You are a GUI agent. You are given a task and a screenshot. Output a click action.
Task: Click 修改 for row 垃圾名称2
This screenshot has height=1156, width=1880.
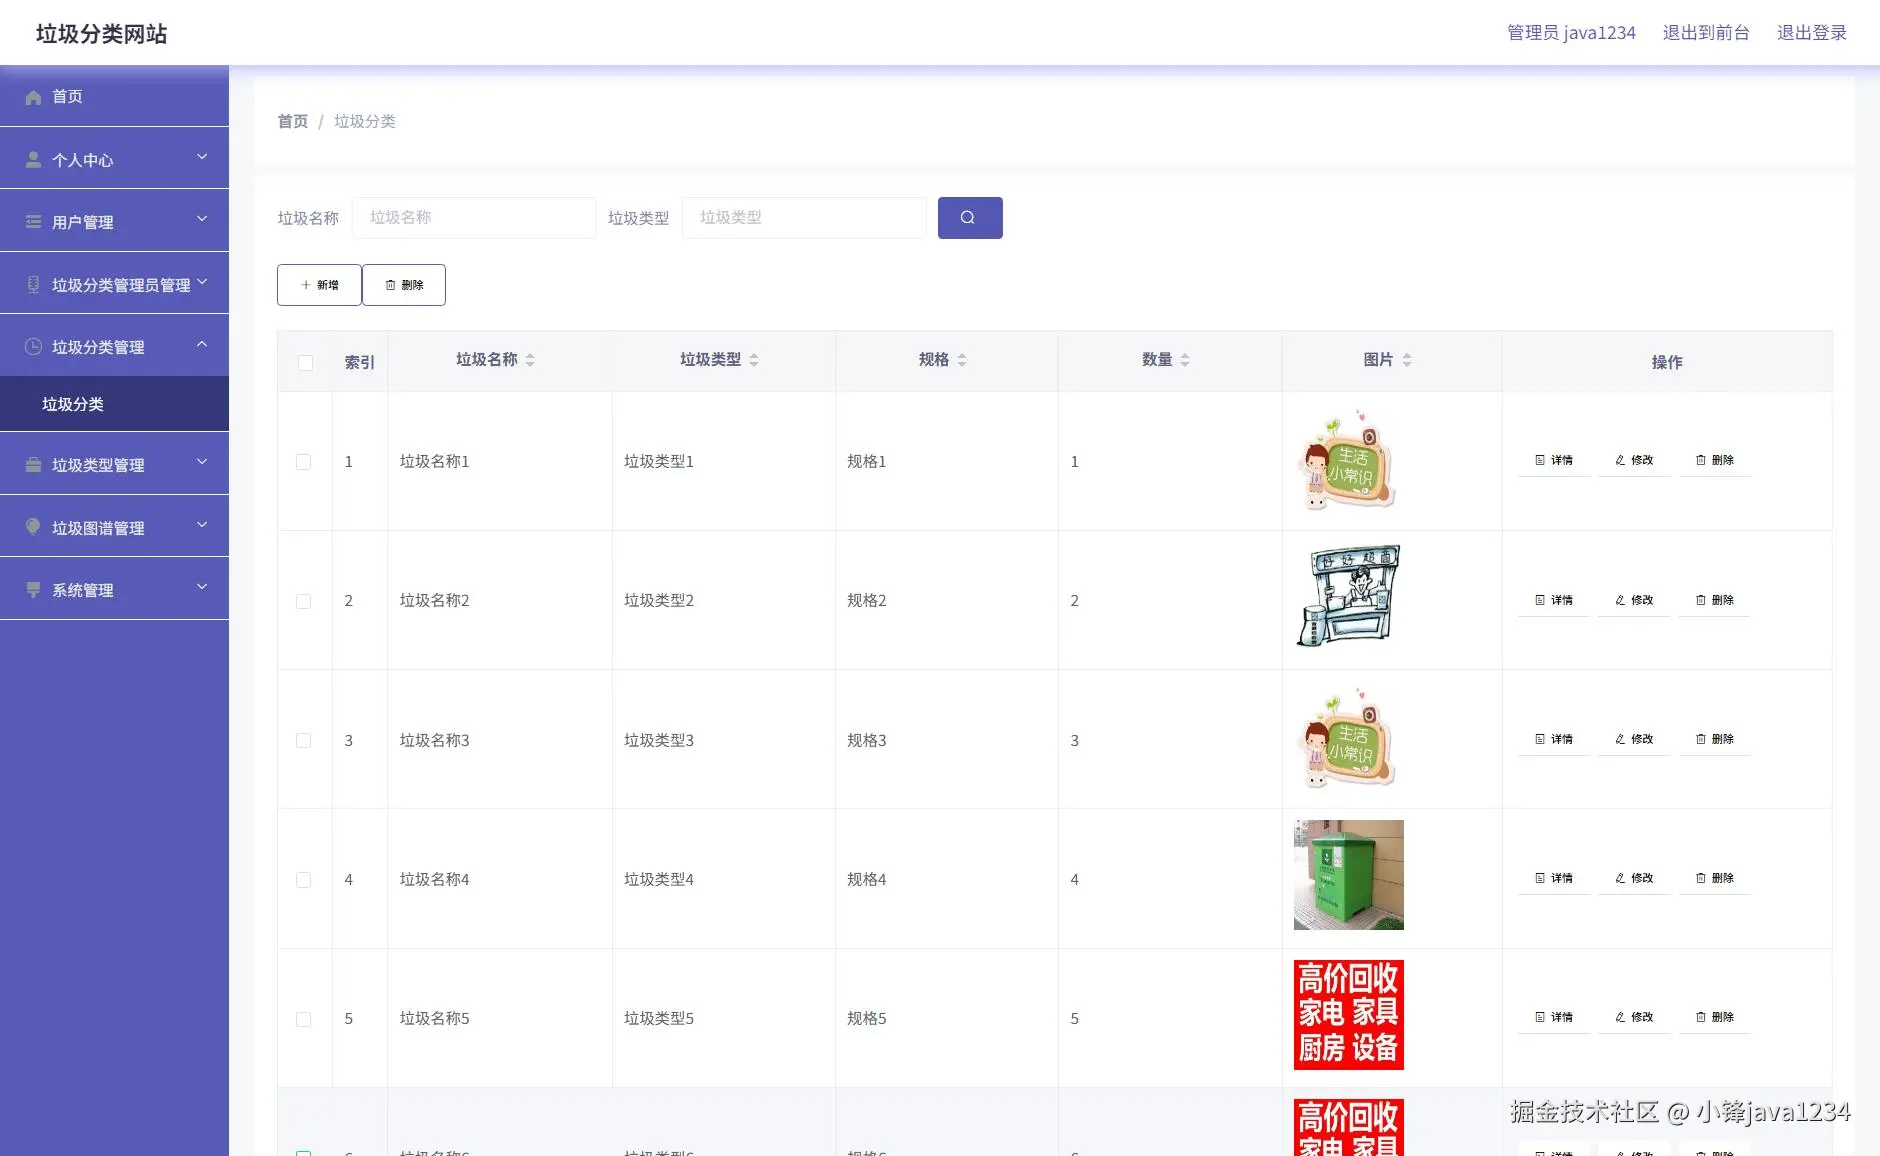coord(1634,601)
